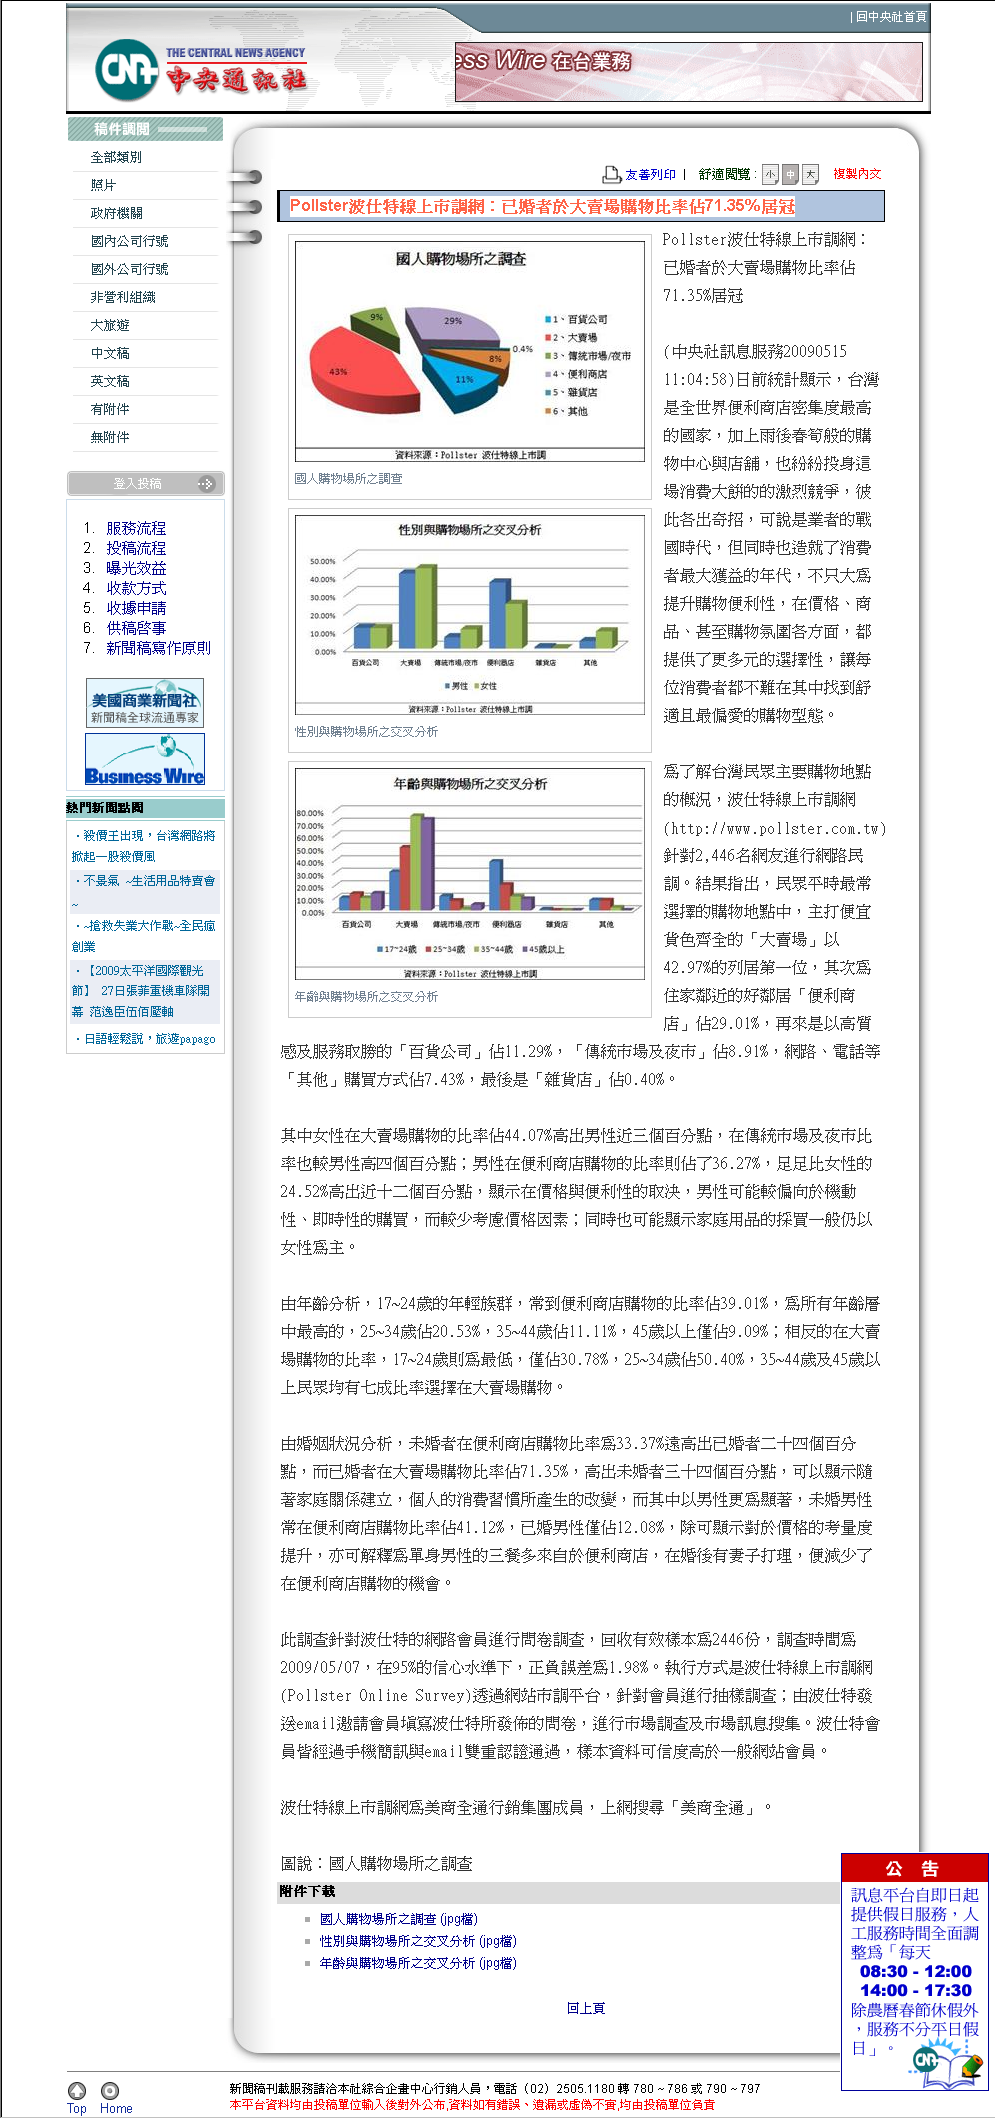Select 政府機關 category
Image resolution: width=995 pixels, height=2118 pixels.
(116, 213)
